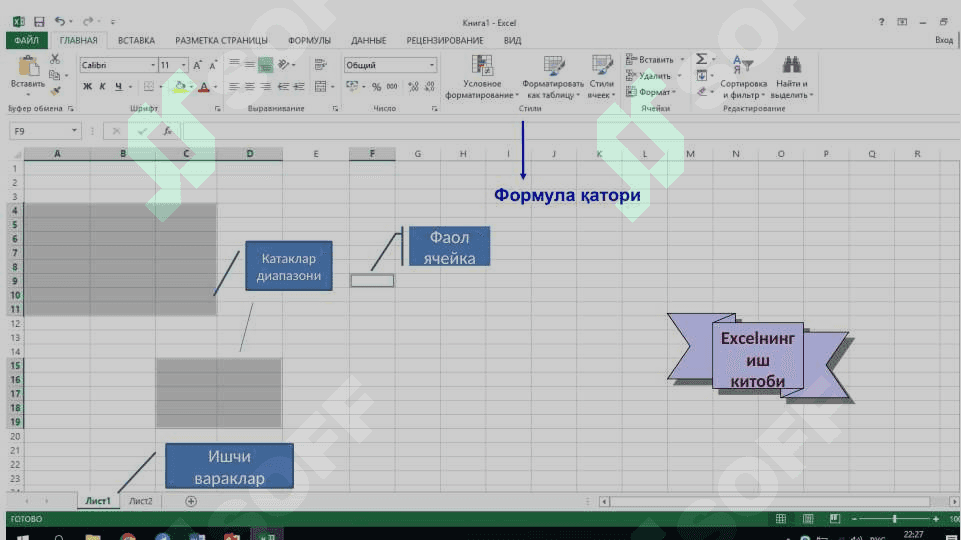Toggle Wrap Text in alignment group
Image resolution: width=961 pixels, height=540 pixels.
coord(320,64)
